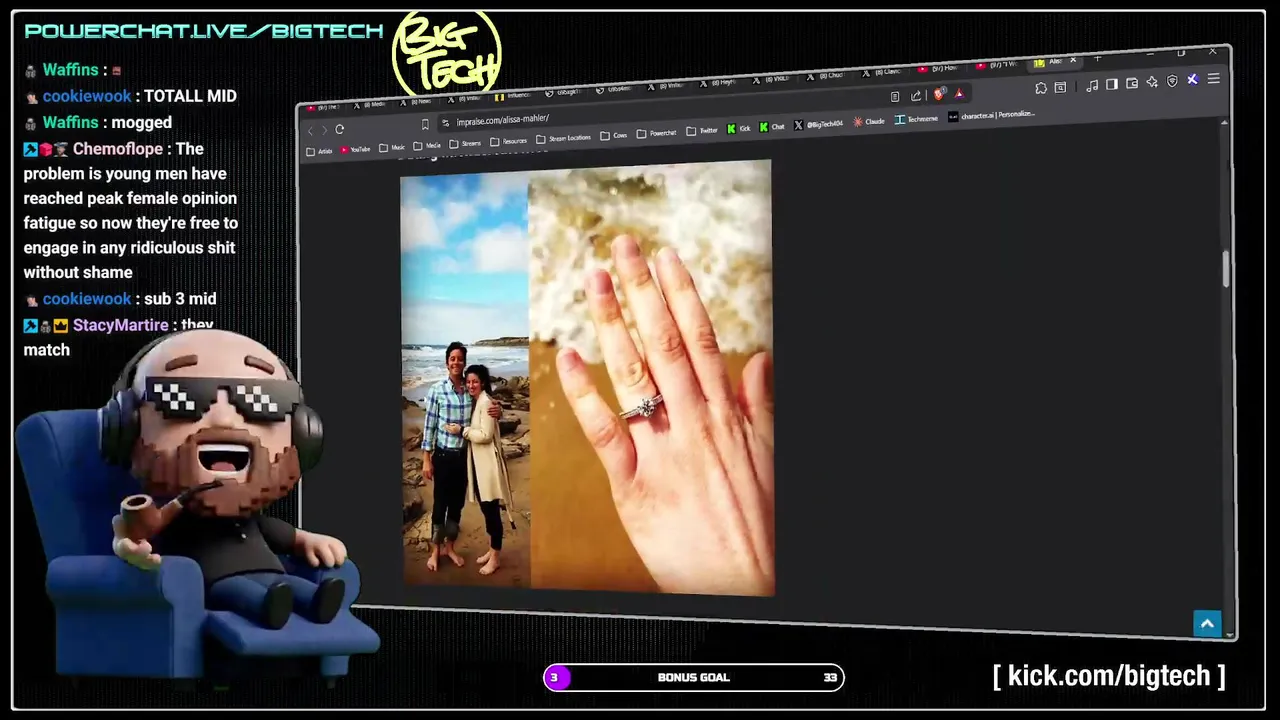
Task: Open the Stream Locations bookmark folder
Action: tap(564, 138)
